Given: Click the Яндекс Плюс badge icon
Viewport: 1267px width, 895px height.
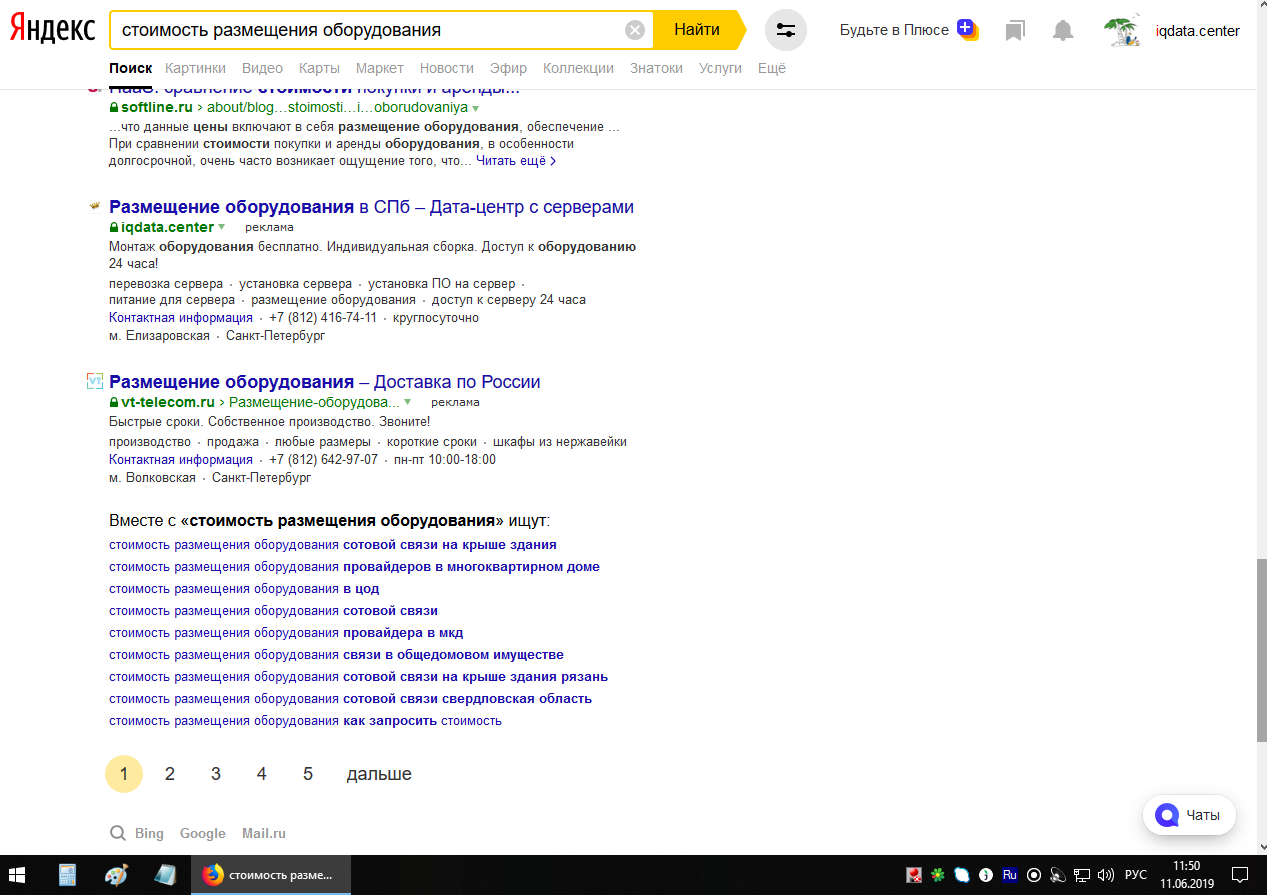Looking at the screenshot, I should point(967,29).
